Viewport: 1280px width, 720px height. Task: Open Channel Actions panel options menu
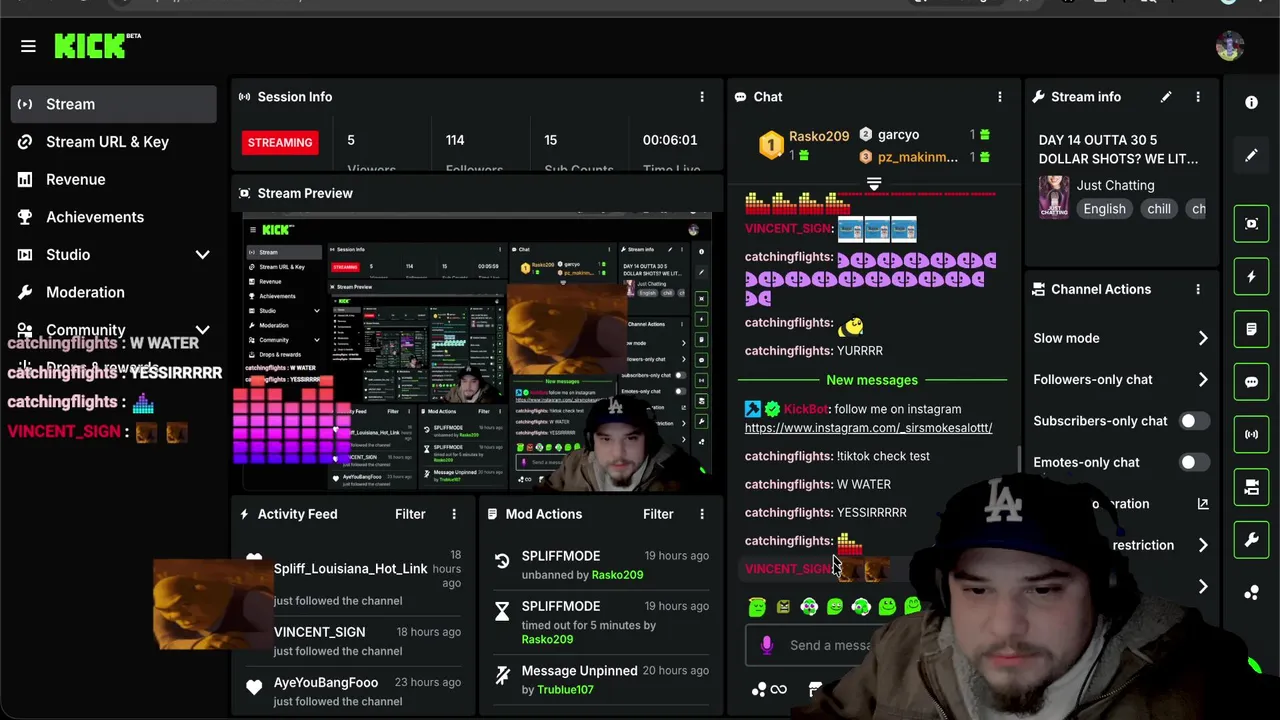pos(1198,289)
